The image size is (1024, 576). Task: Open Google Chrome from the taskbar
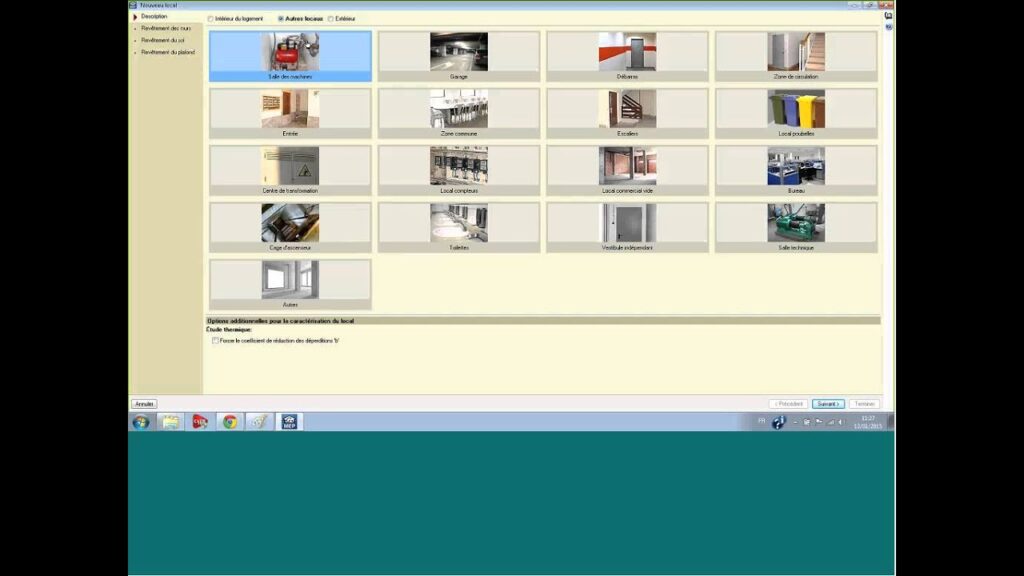[230, 422]
